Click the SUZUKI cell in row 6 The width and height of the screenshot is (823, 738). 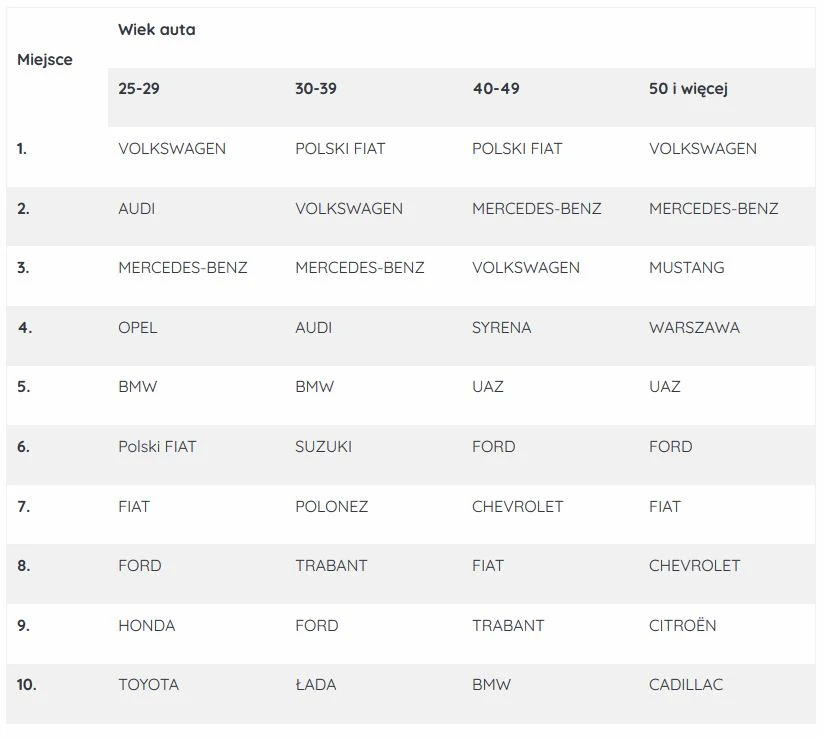(x=323, y=447)
